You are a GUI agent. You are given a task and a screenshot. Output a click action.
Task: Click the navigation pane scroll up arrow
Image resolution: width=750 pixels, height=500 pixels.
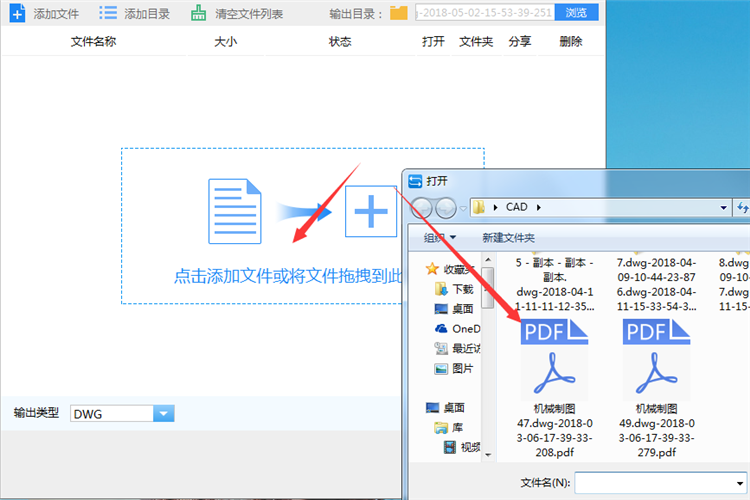coord(488,260)
